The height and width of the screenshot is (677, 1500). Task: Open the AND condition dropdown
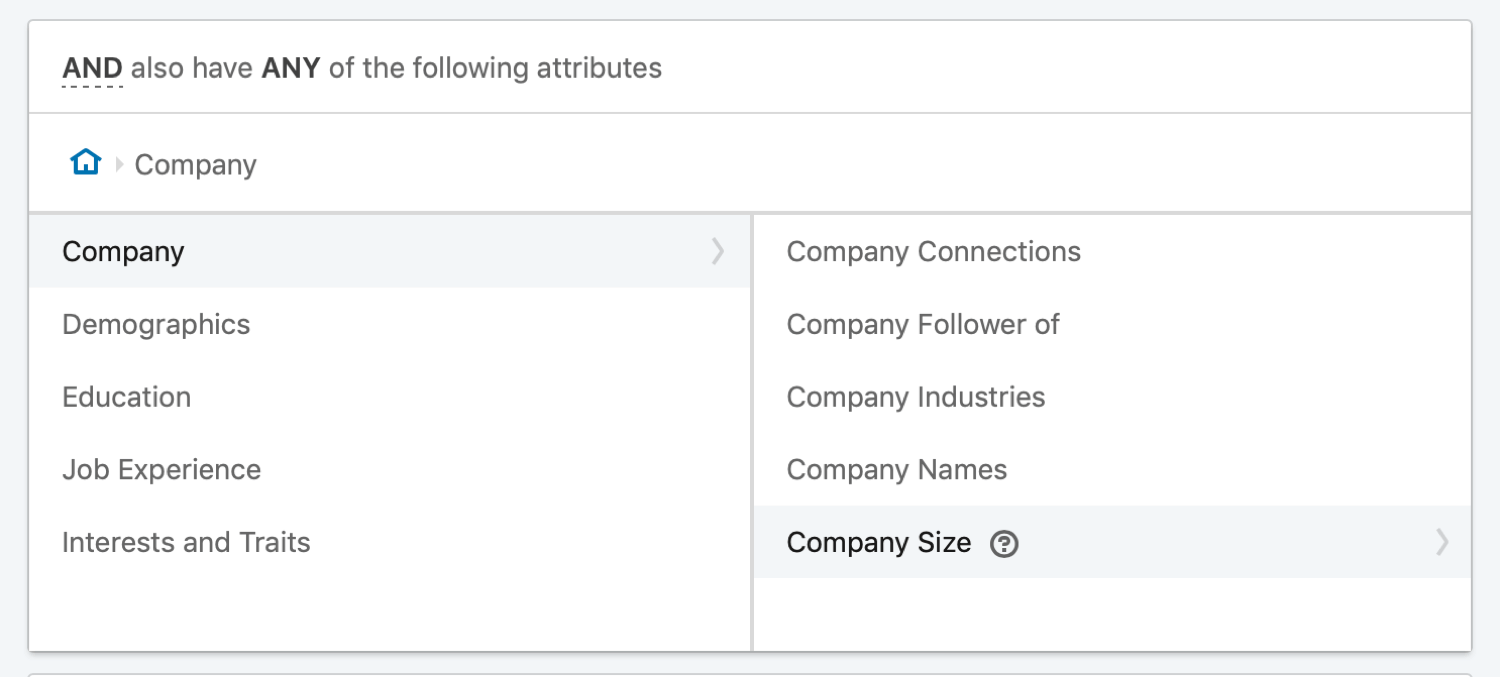point(94,68)
